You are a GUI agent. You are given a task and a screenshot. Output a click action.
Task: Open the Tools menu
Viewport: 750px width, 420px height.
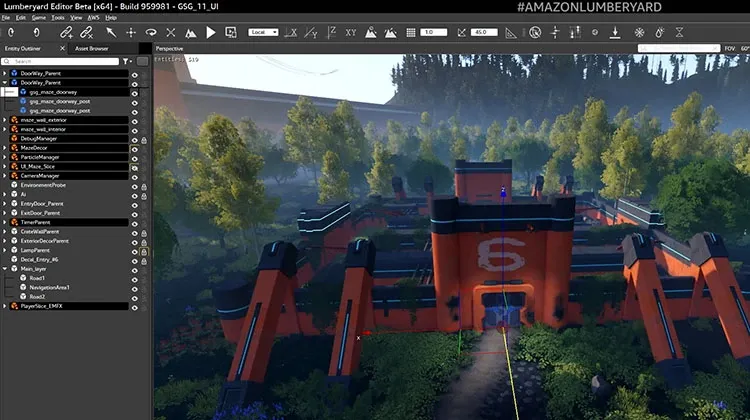[58, 18]
